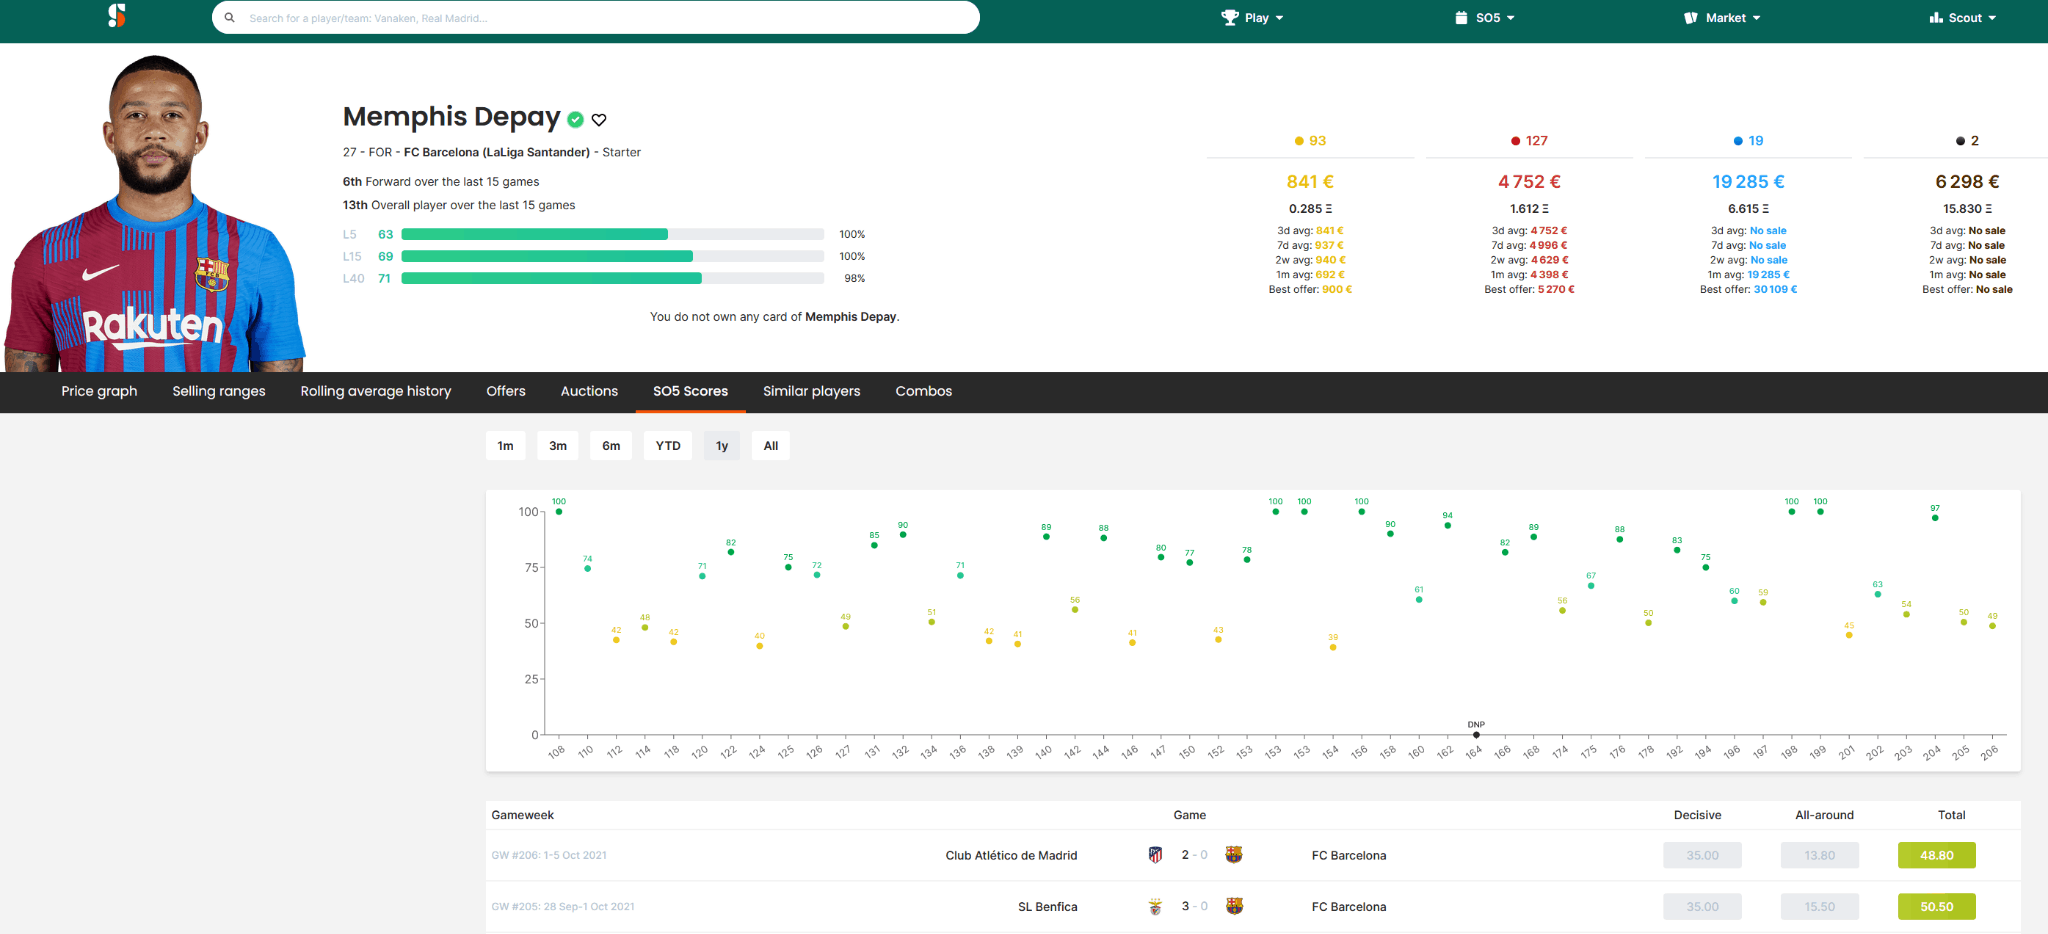
Task: Click the L15 score progress bar
Action: tap(612, 257)
